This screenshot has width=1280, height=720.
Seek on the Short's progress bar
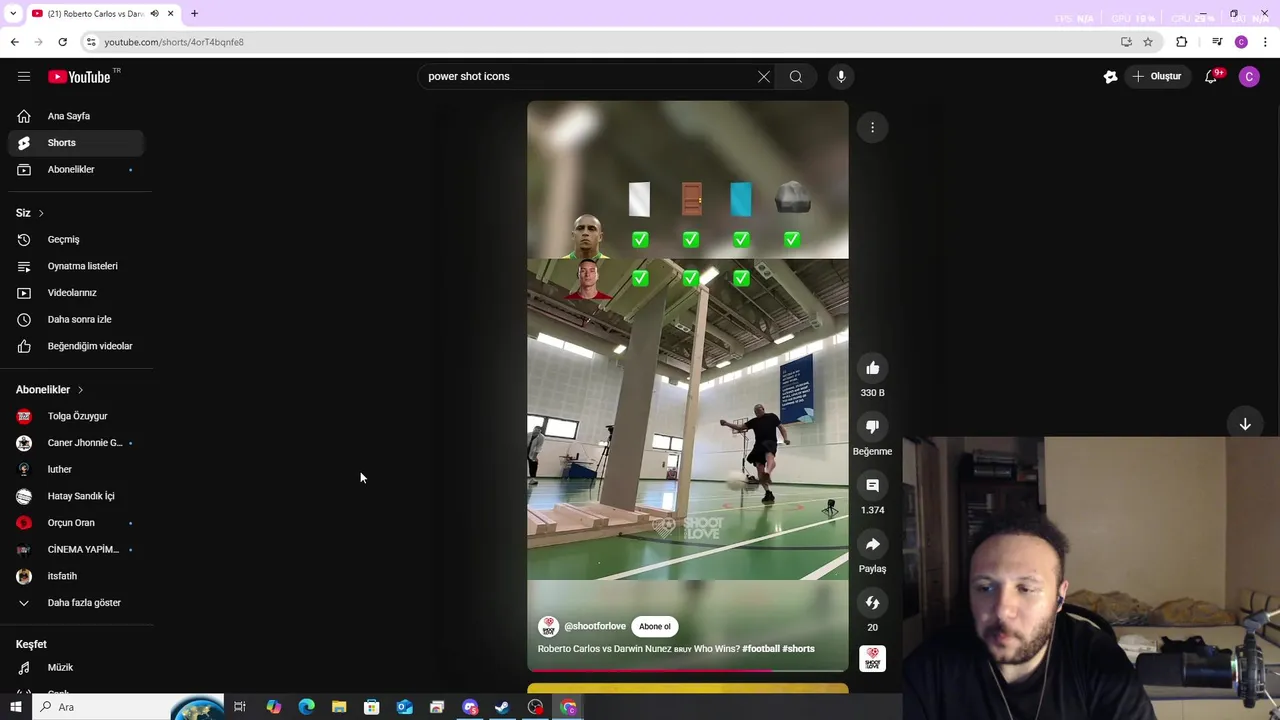point(688,670)
